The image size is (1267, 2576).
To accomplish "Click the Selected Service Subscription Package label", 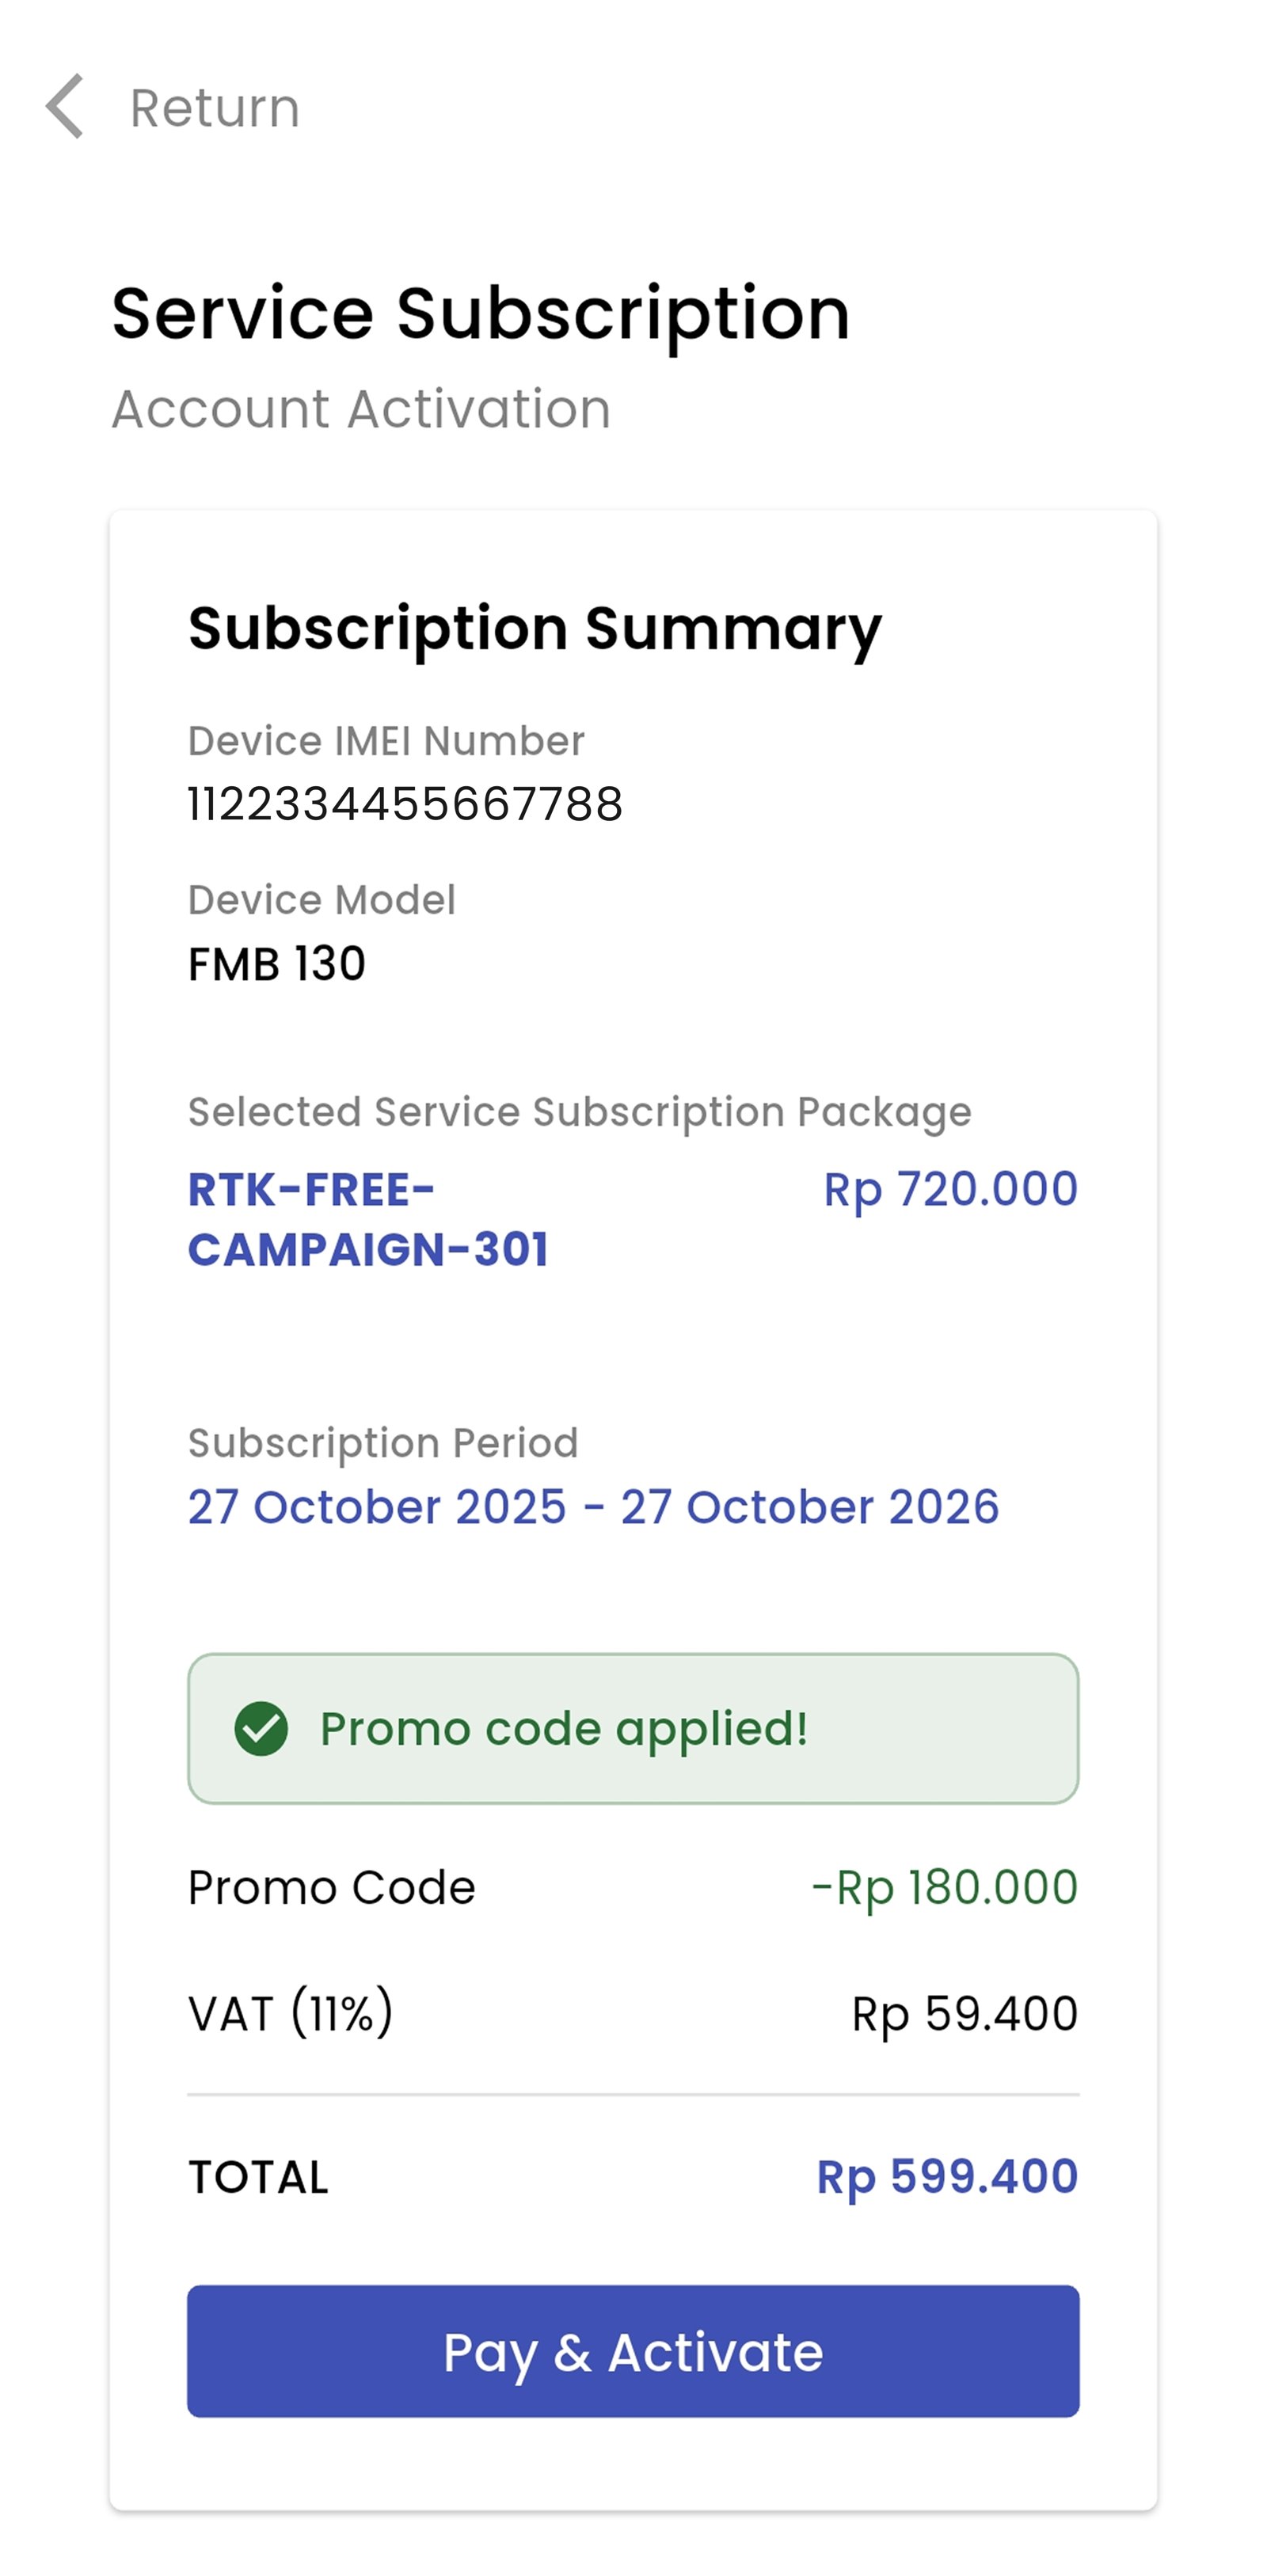I will [580, 1112].
